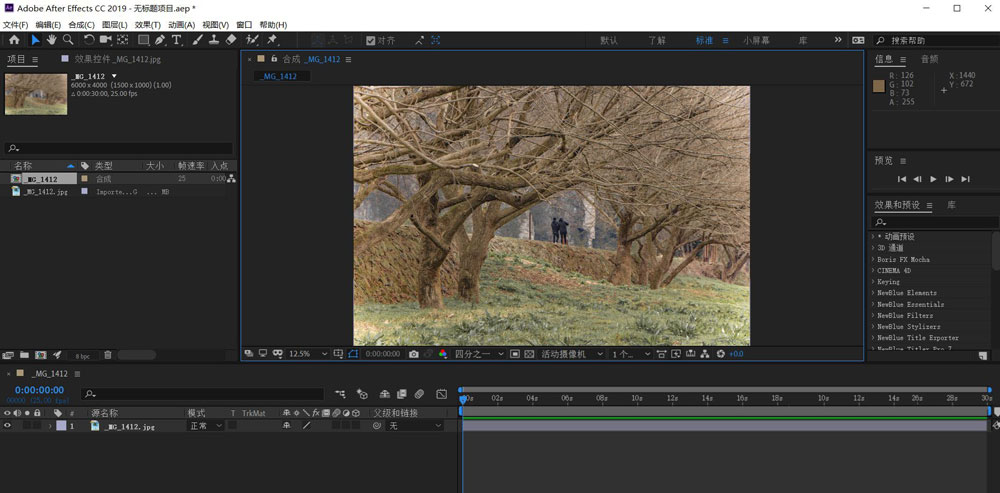
Task: Jump to first frame in 预览 panel
Action: [902, 179]
